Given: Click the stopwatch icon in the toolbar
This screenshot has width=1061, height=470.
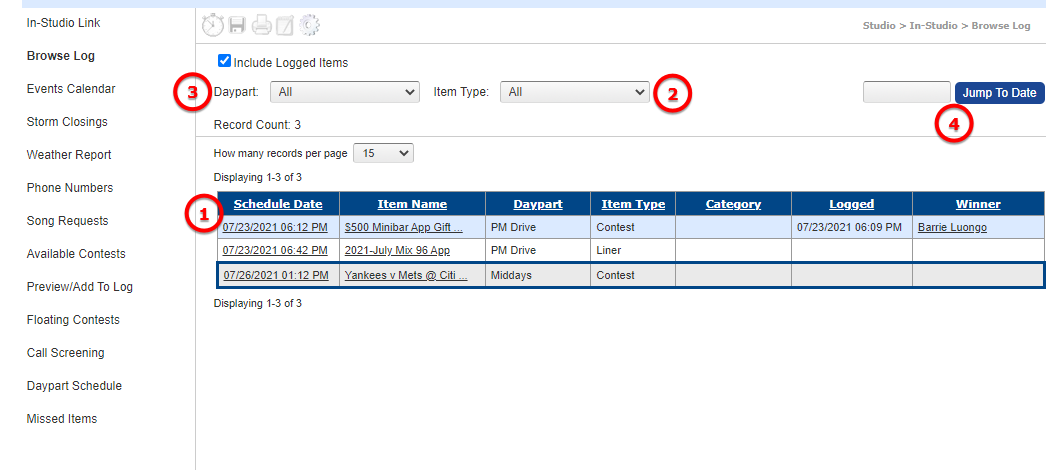Looking at the screenshot, I should pos(213,26).
